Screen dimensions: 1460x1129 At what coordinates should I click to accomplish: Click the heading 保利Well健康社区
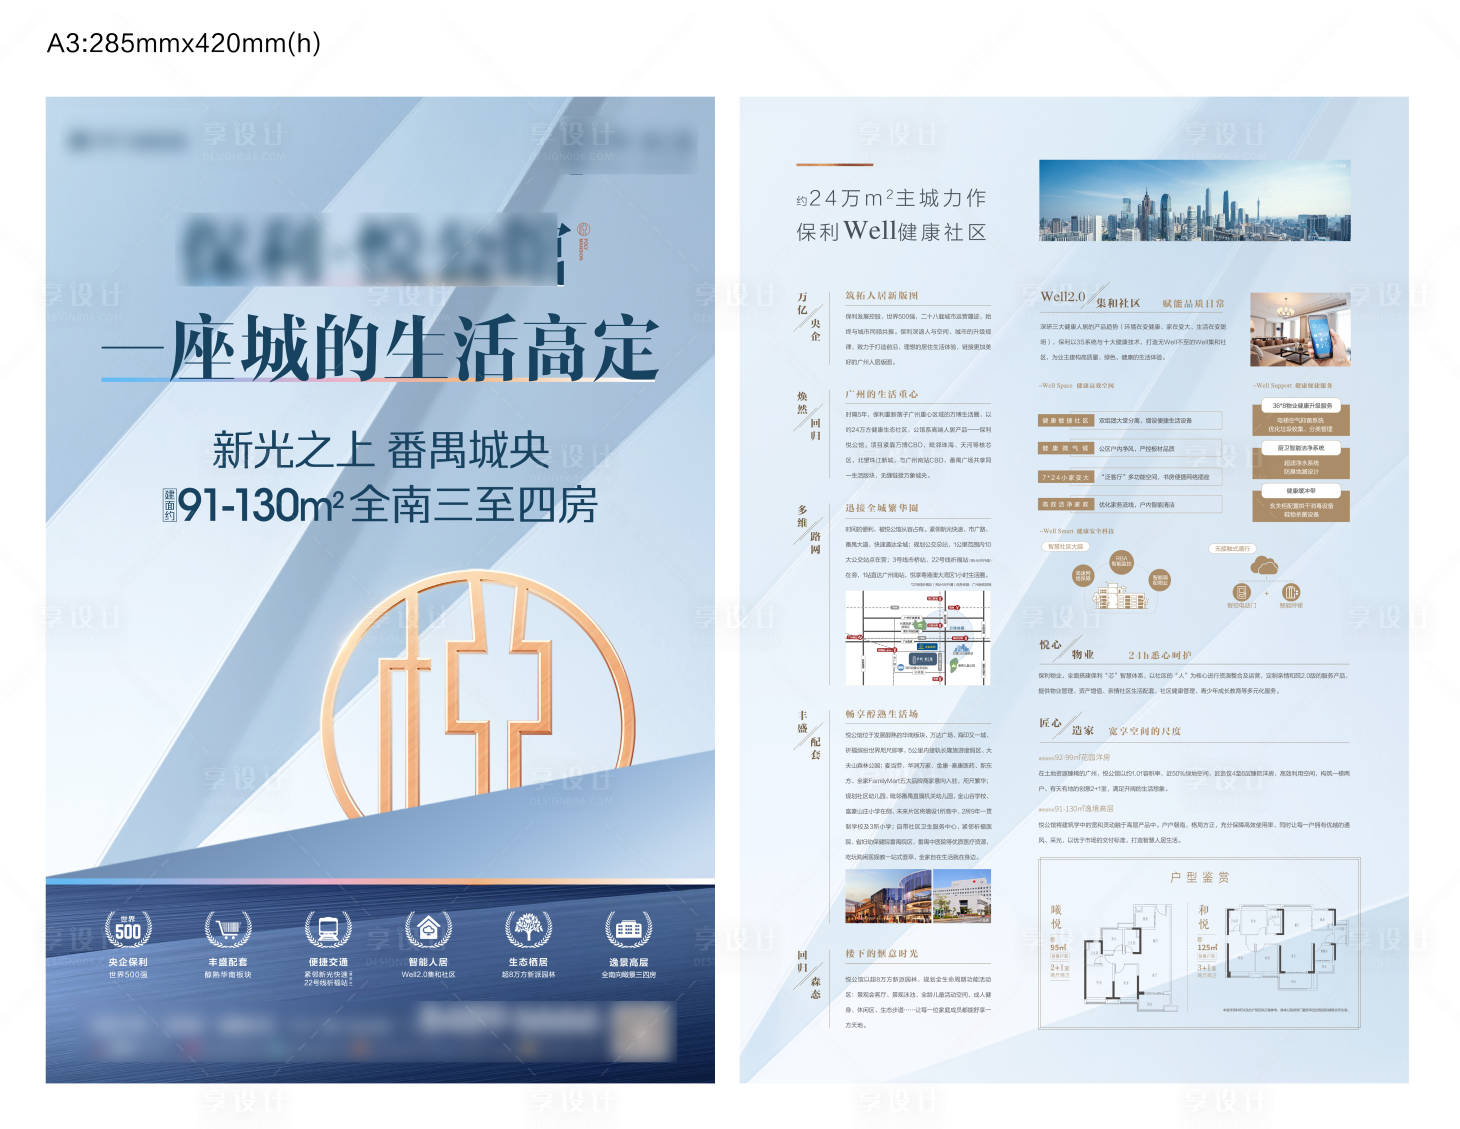pyautogui.click(x=891, y=231)
